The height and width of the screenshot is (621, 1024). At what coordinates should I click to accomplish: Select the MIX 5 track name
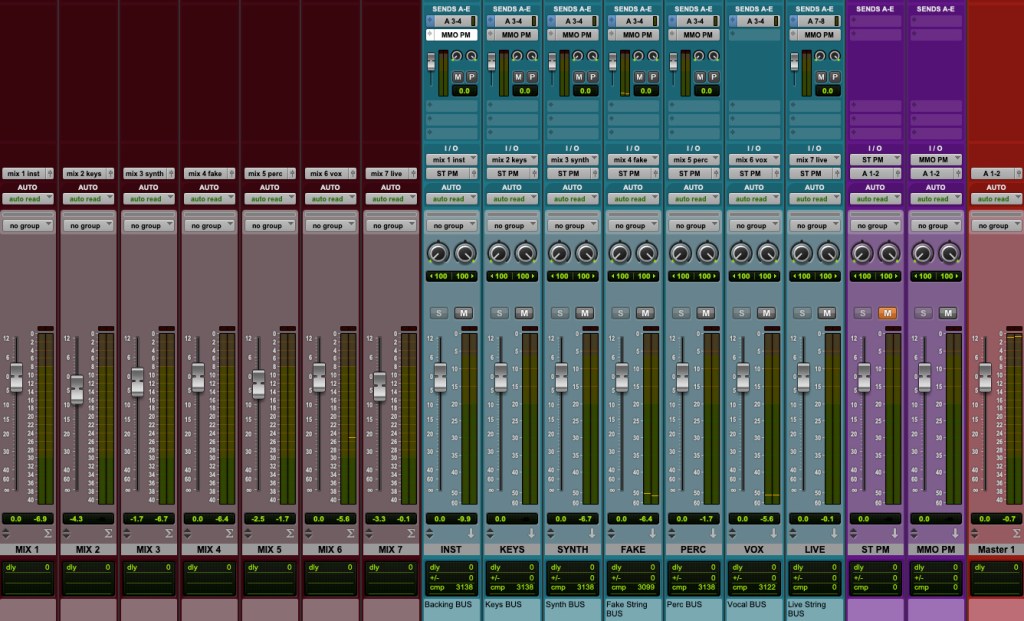(x=270, y=549)
